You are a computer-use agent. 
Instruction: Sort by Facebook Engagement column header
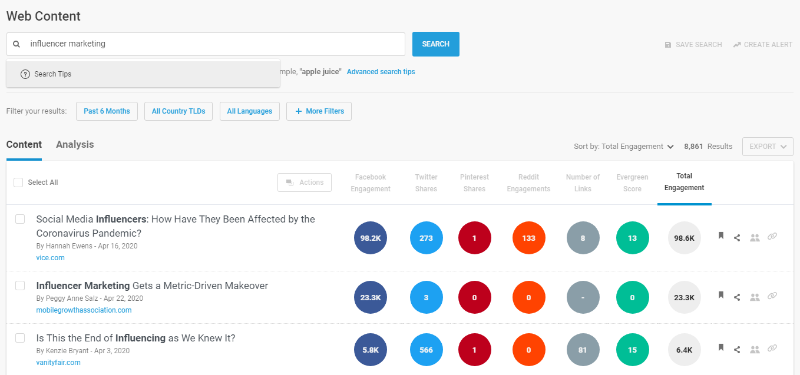pos(370,183)
